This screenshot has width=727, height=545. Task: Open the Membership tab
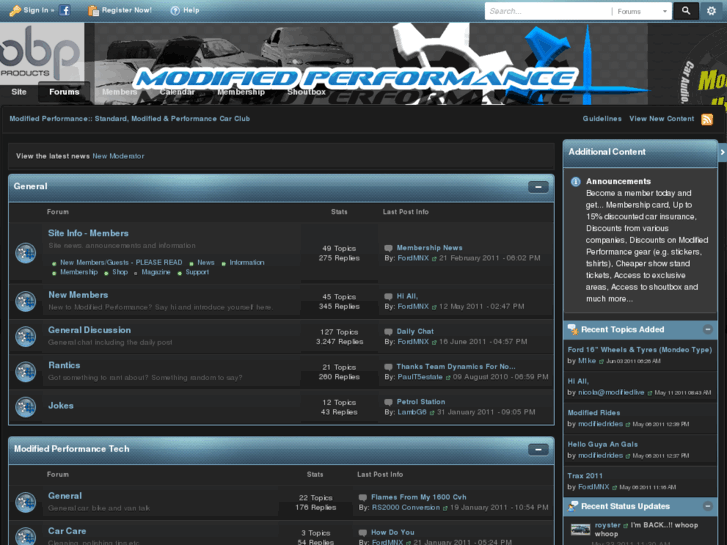pyautogui.click(x=241, y=92)
